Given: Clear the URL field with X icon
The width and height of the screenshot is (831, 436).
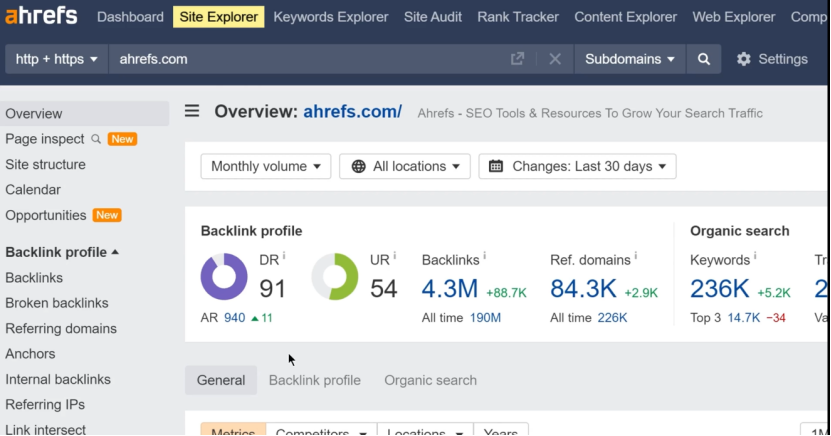Looking at the screenshot, I should coord(555,59).
